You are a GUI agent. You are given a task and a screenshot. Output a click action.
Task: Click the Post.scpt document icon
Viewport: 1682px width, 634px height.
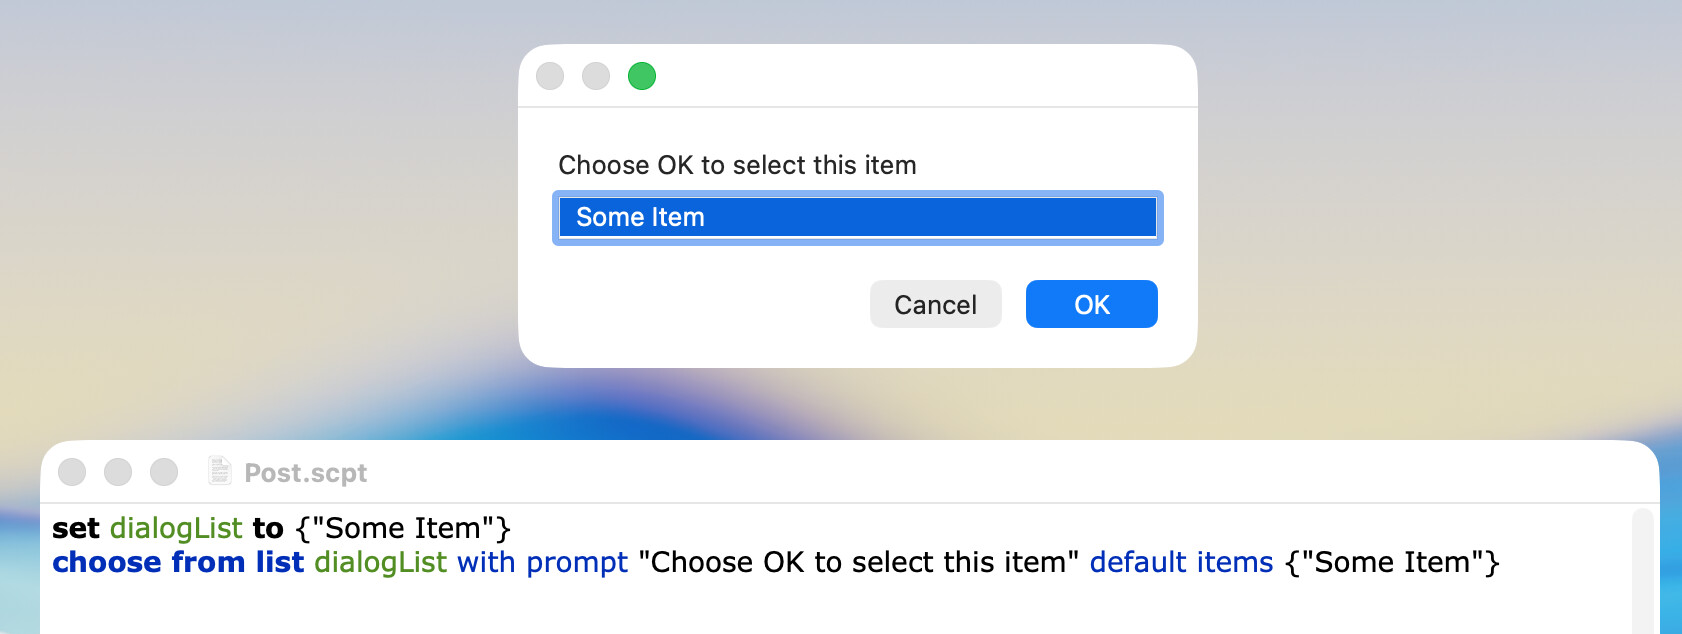tap(219, 471)
